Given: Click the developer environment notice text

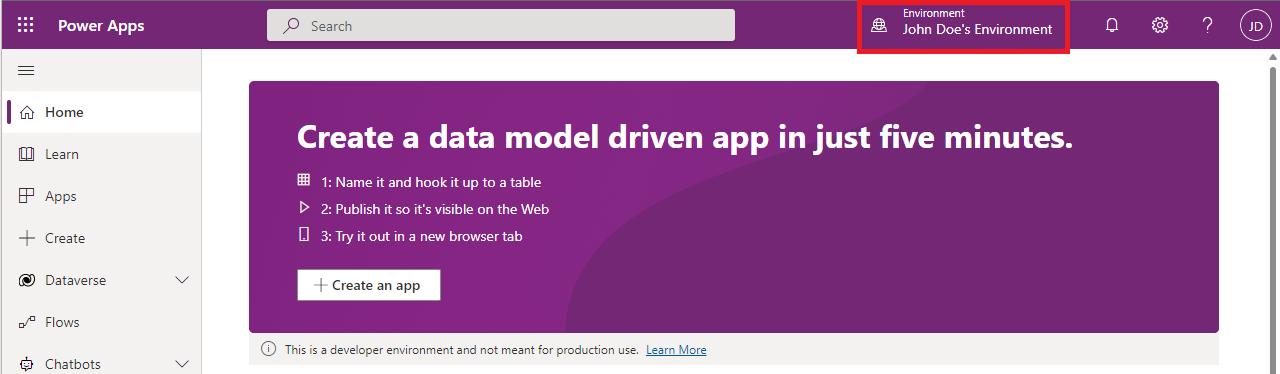Looking at the screenshot, I should point(461,350).
